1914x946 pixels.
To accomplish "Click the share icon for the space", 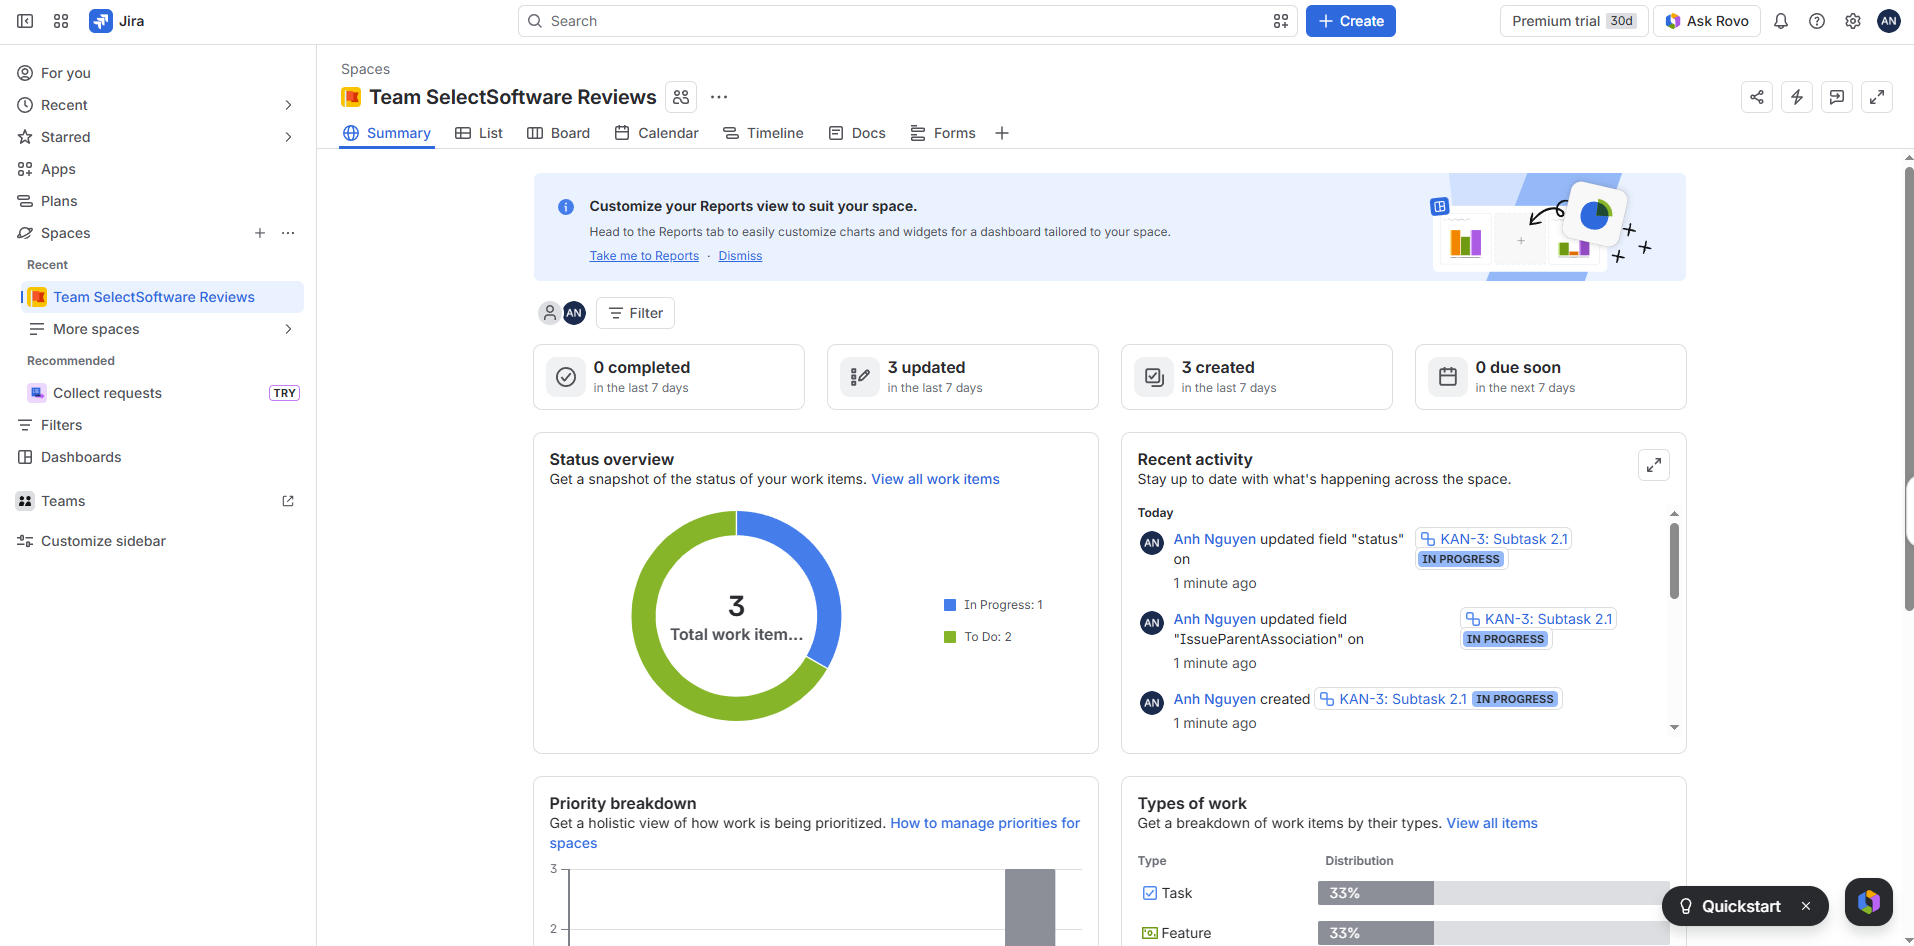I will pos(1757,97).
